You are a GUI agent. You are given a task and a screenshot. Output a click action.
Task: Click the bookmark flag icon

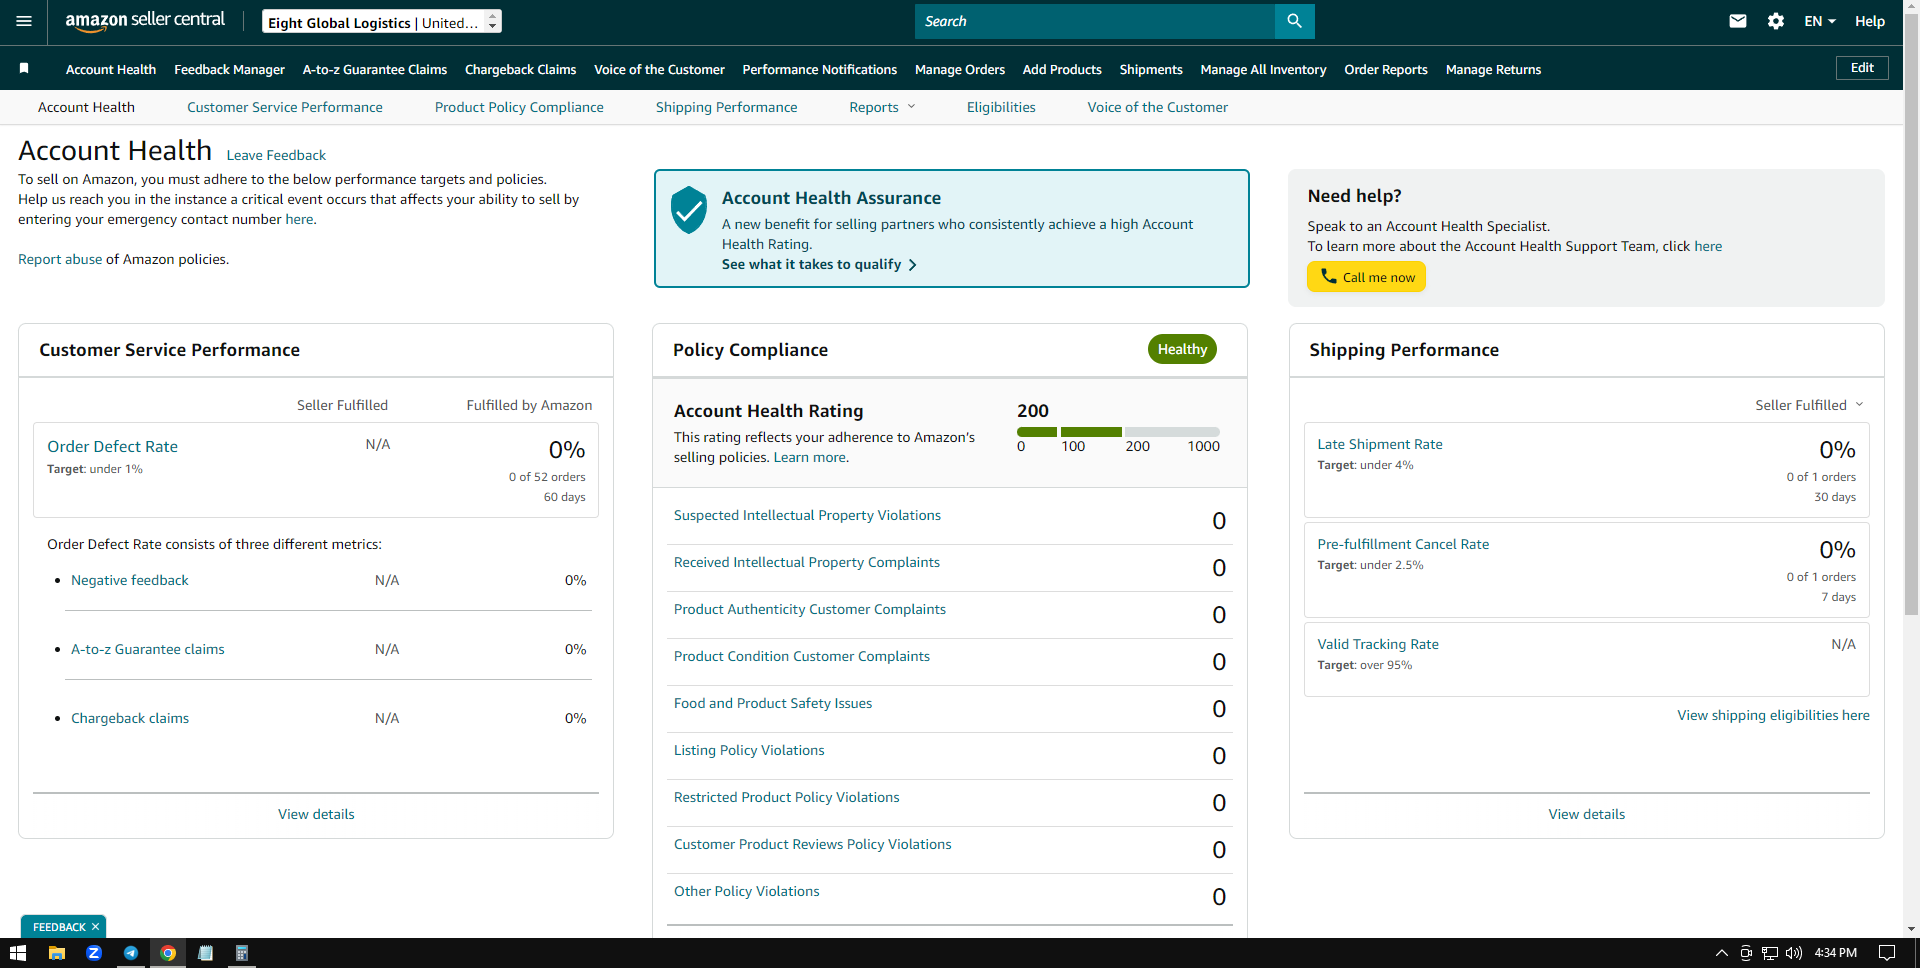pyautogui.click(x=24, y=69)
